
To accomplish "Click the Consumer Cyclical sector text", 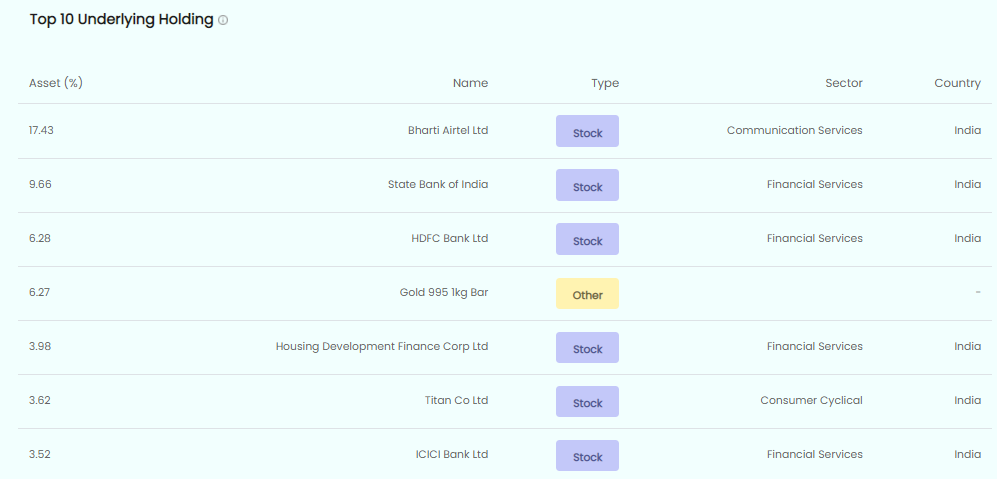I will tap(811, 400).
